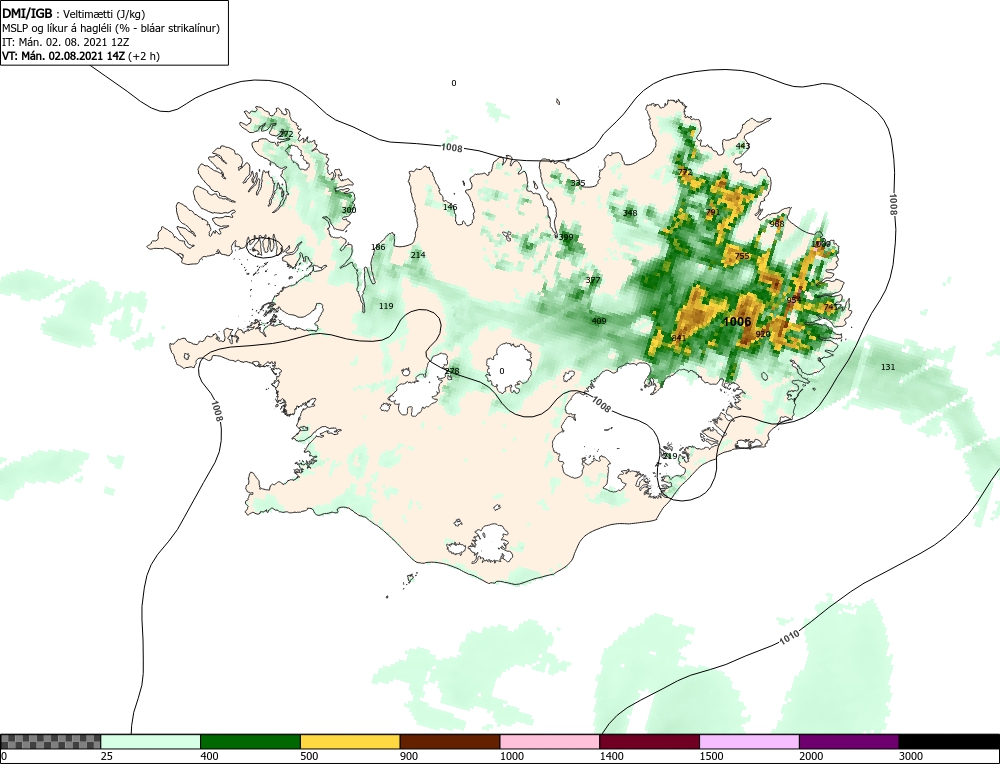The image size is (1000, 764).
Task: Click the 219 value on the southeast coast
Action: coord(670,456)
